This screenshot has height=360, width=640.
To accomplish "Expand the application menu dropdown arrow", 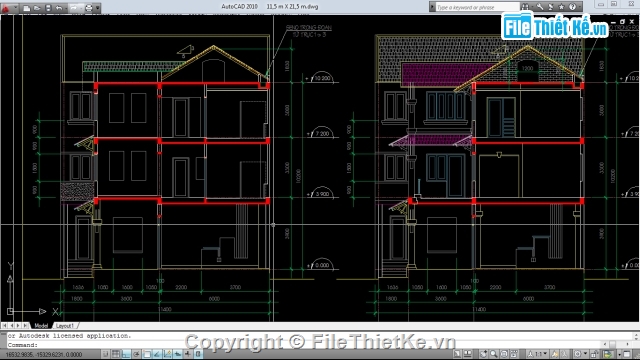I will pos(16,8).
